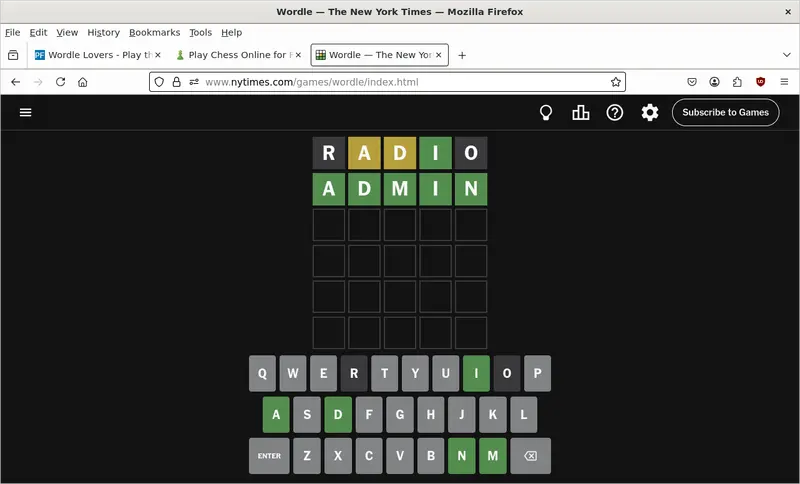Tap the Y key on the keyboard

click(415, 373)
